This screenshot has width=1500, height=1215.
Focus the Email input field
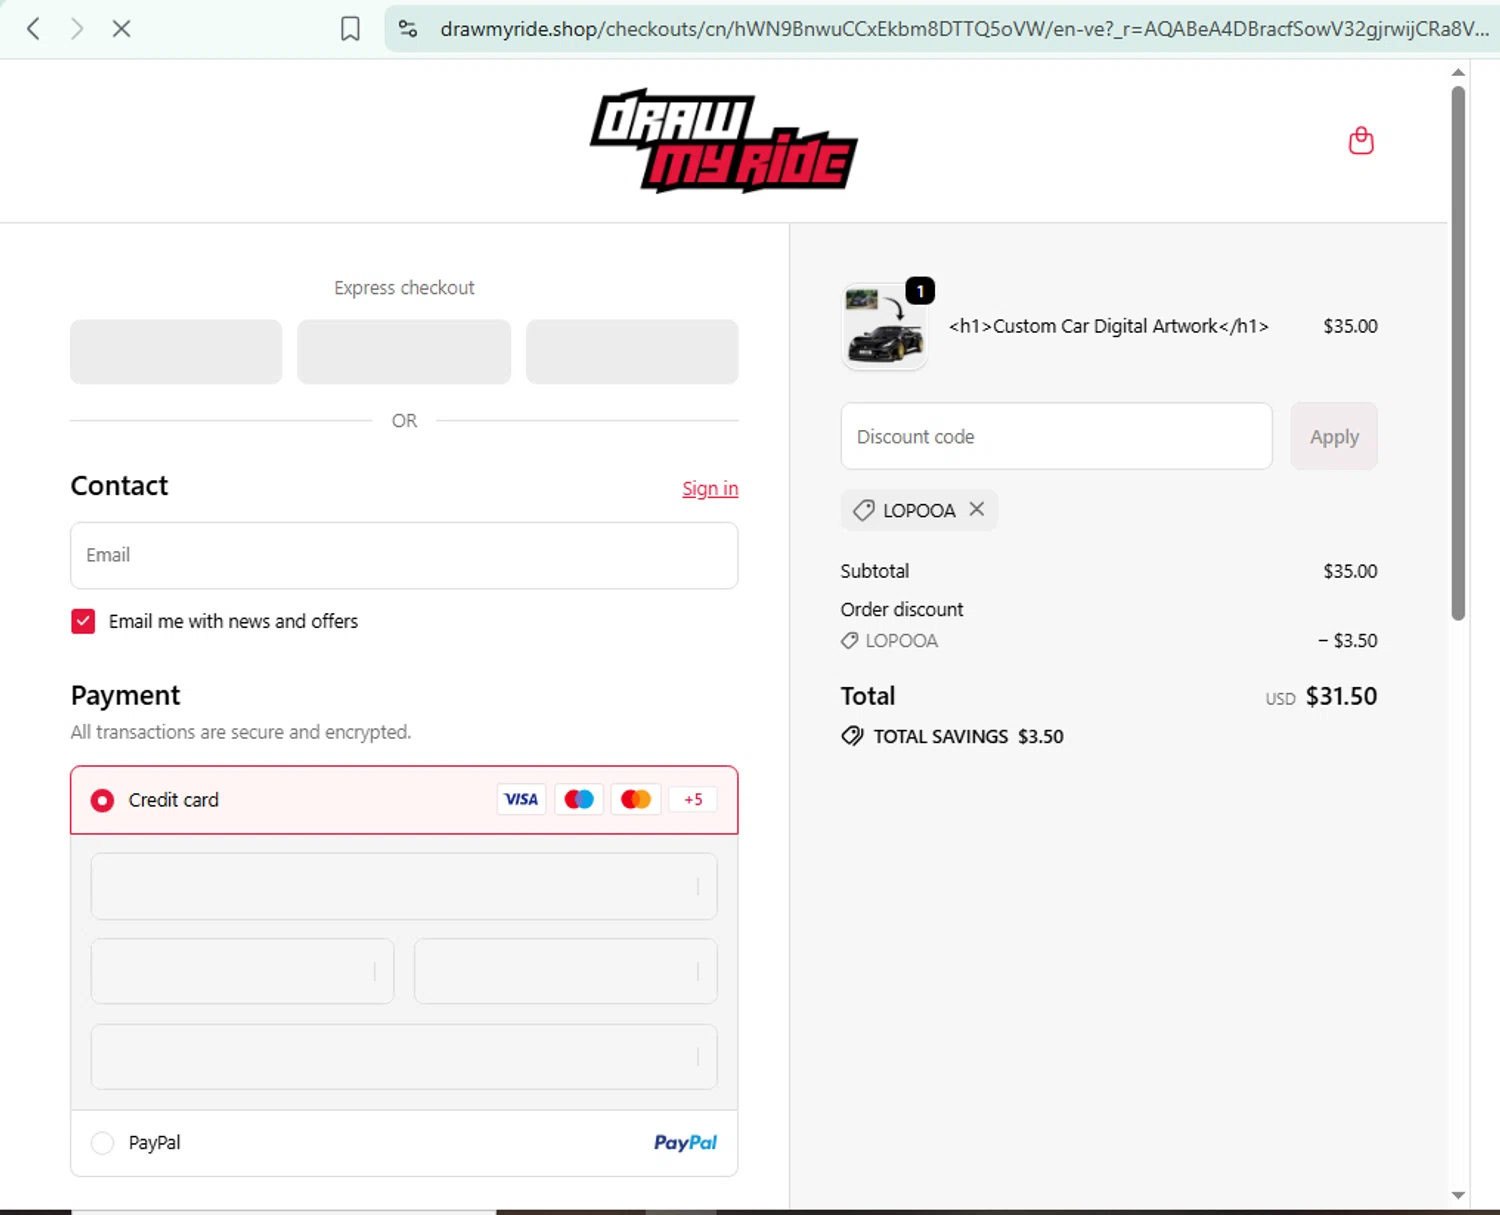point(404,555)
